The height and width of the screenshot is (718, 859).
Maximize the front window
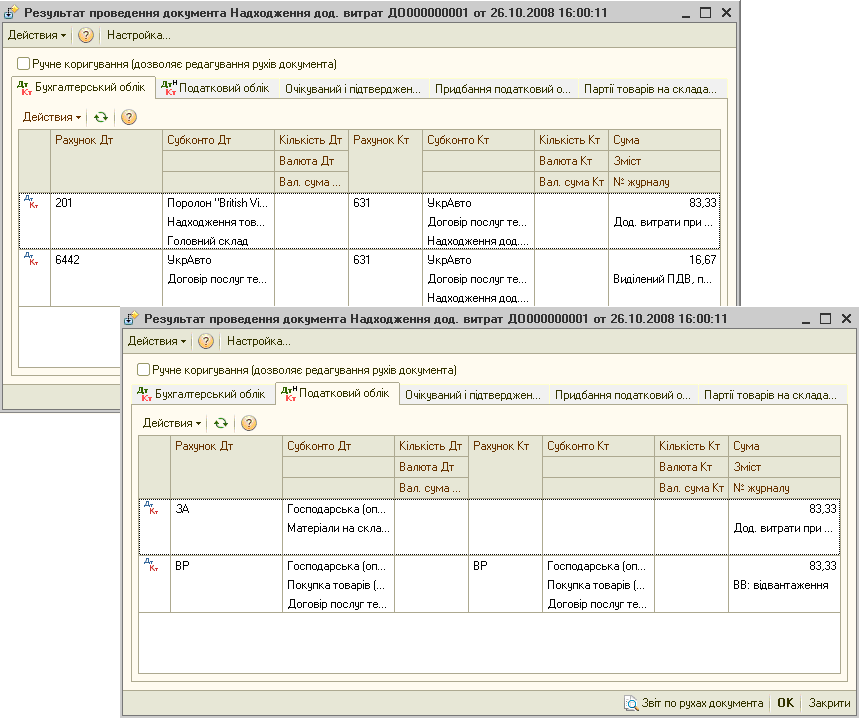825,319
